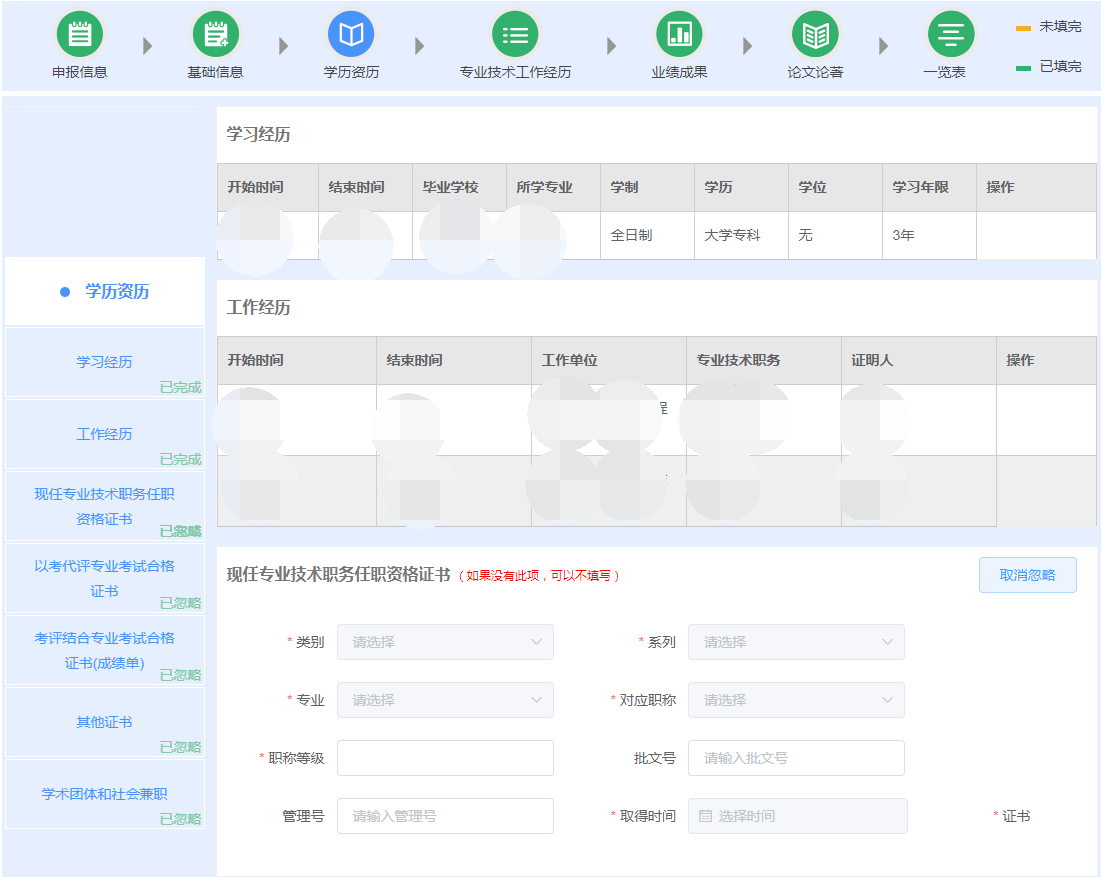Click the 管理号 input field
Viewport: 1101px width, 877px height.
[445, 816]
